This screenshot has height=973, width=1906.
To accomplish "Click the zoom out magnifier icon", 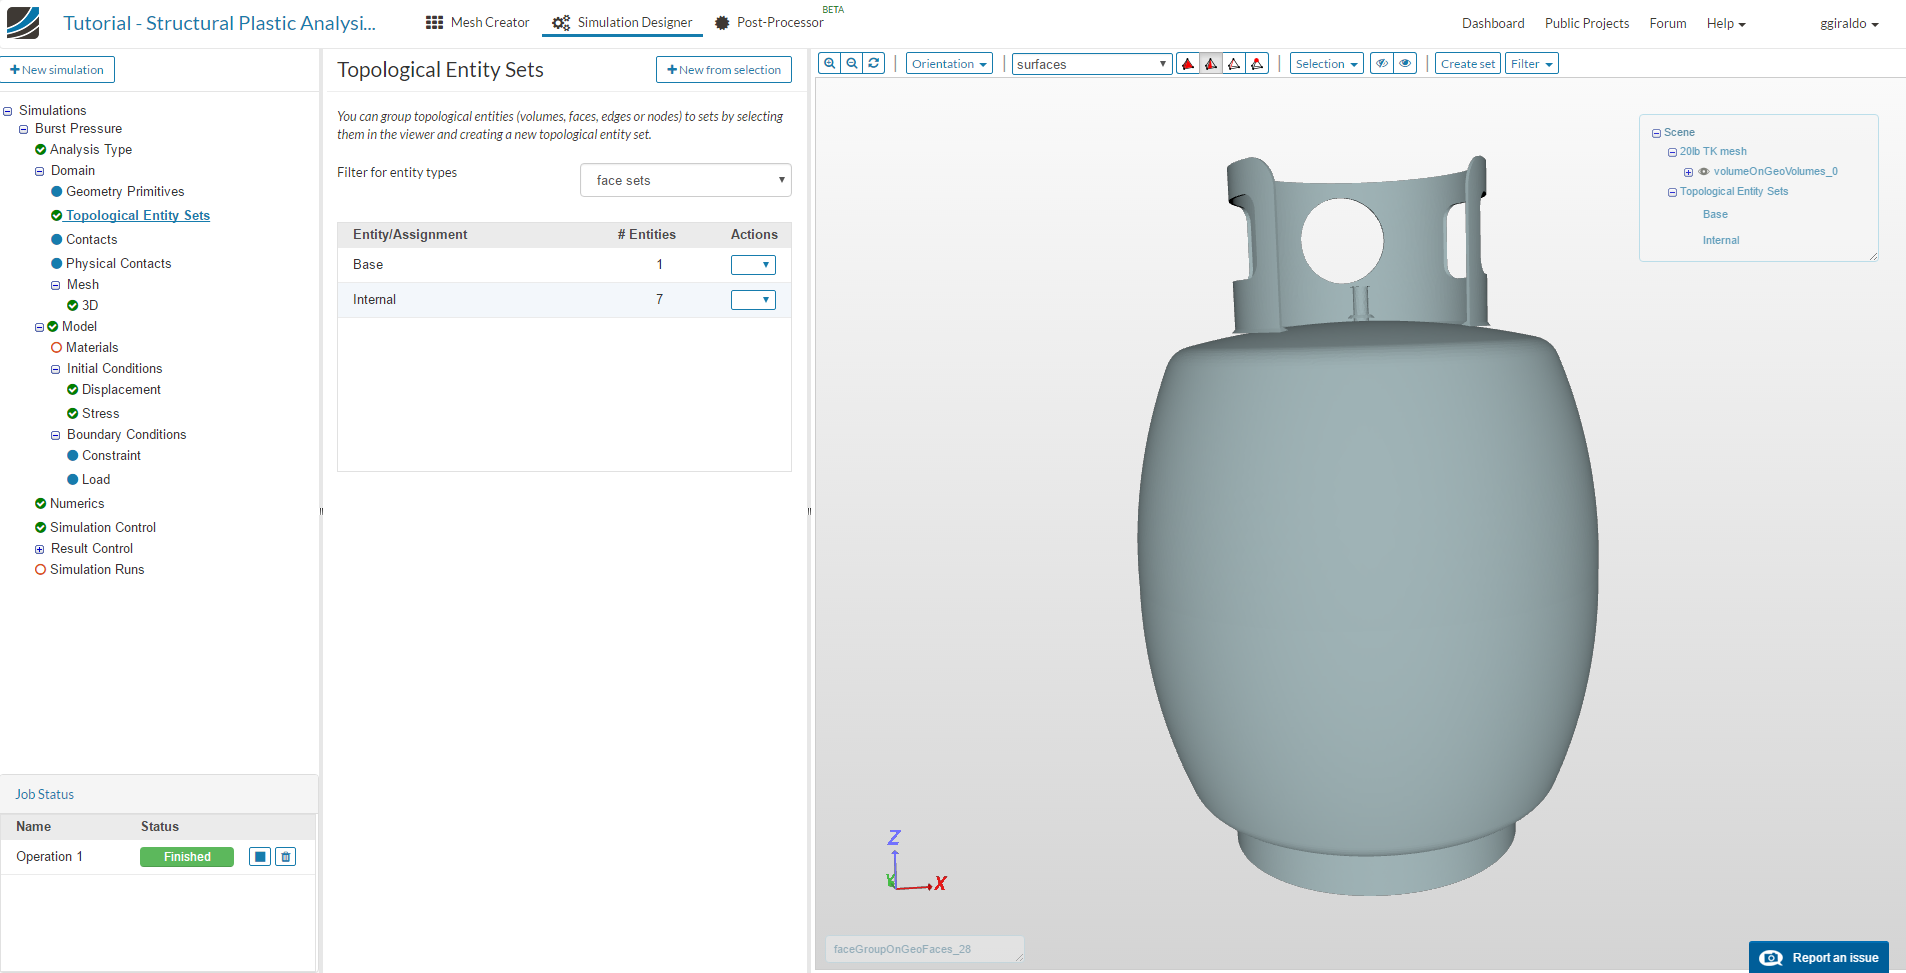I will pyautogui.click(x=852, y=64).
